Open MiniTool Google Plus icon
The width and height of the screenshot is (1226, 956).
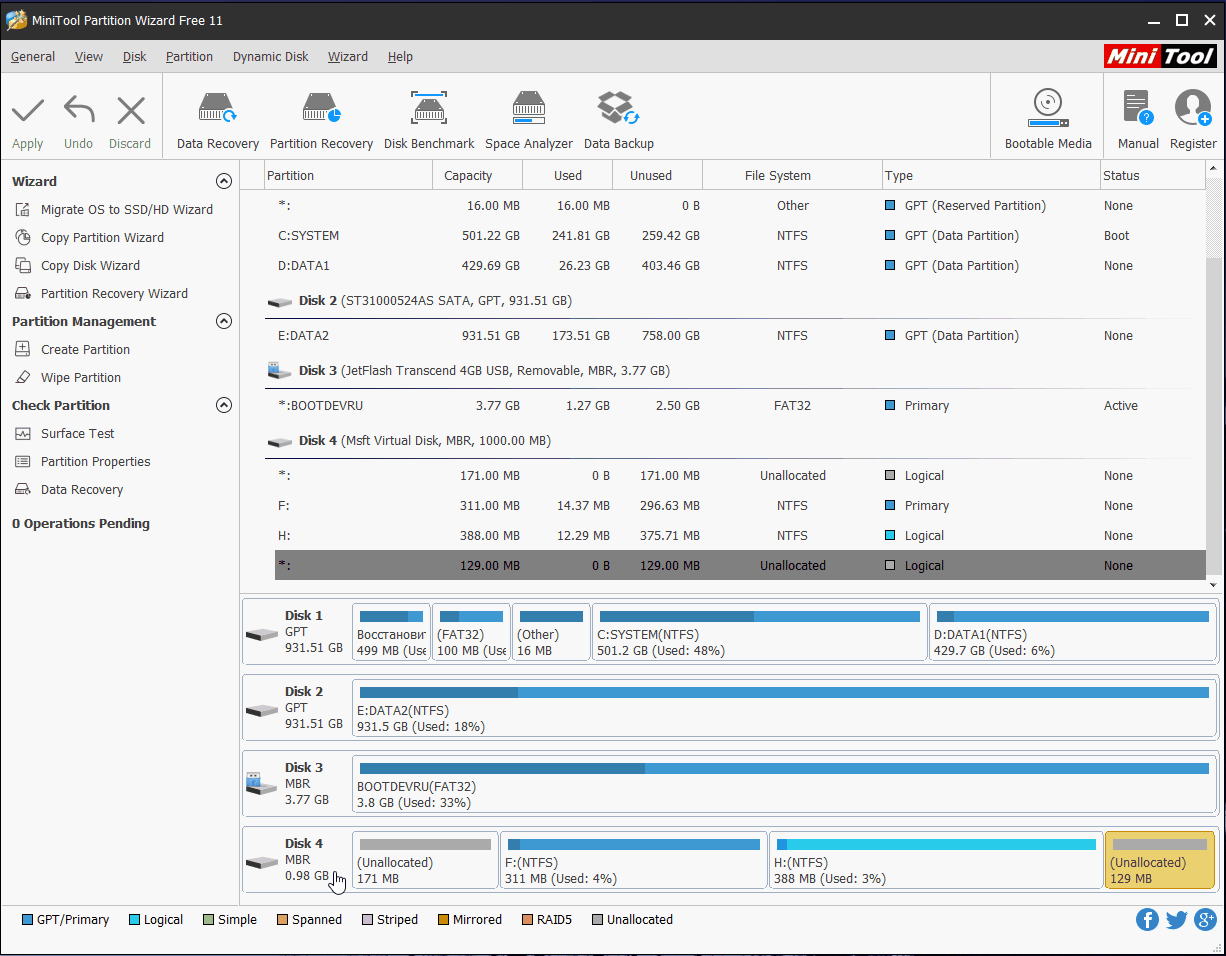[x=1206, y=920]
